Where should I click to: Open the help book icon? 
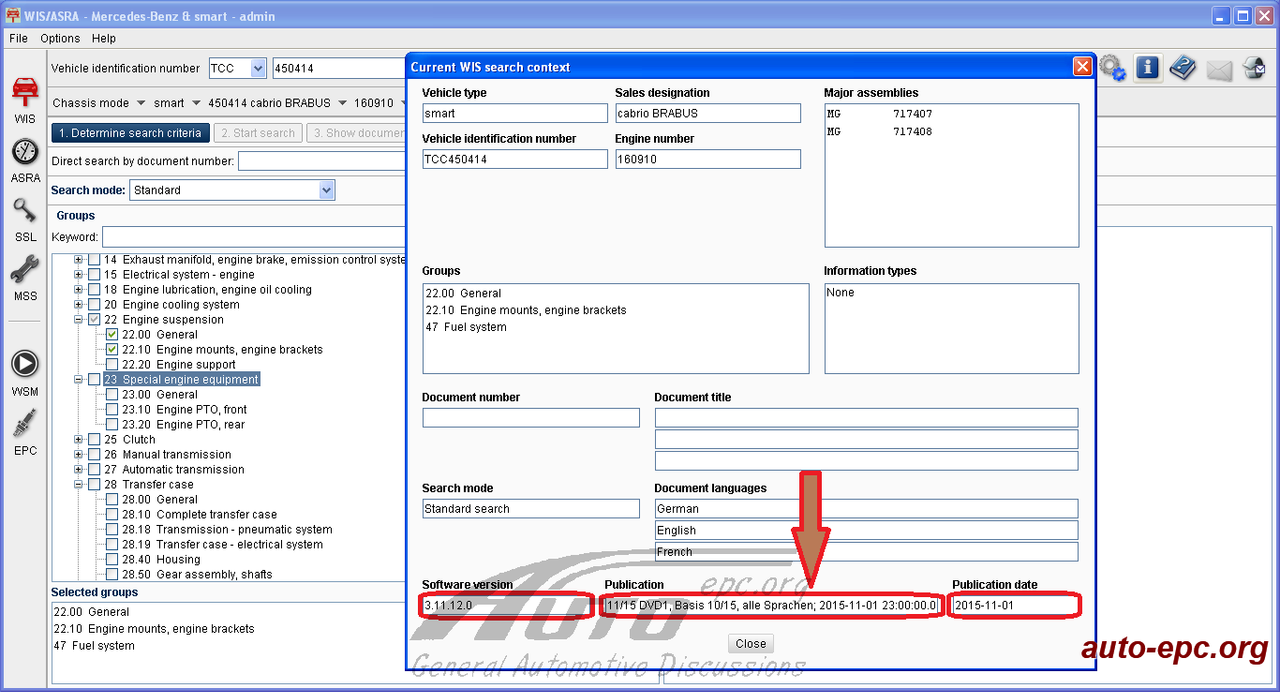click(1183, 68)
